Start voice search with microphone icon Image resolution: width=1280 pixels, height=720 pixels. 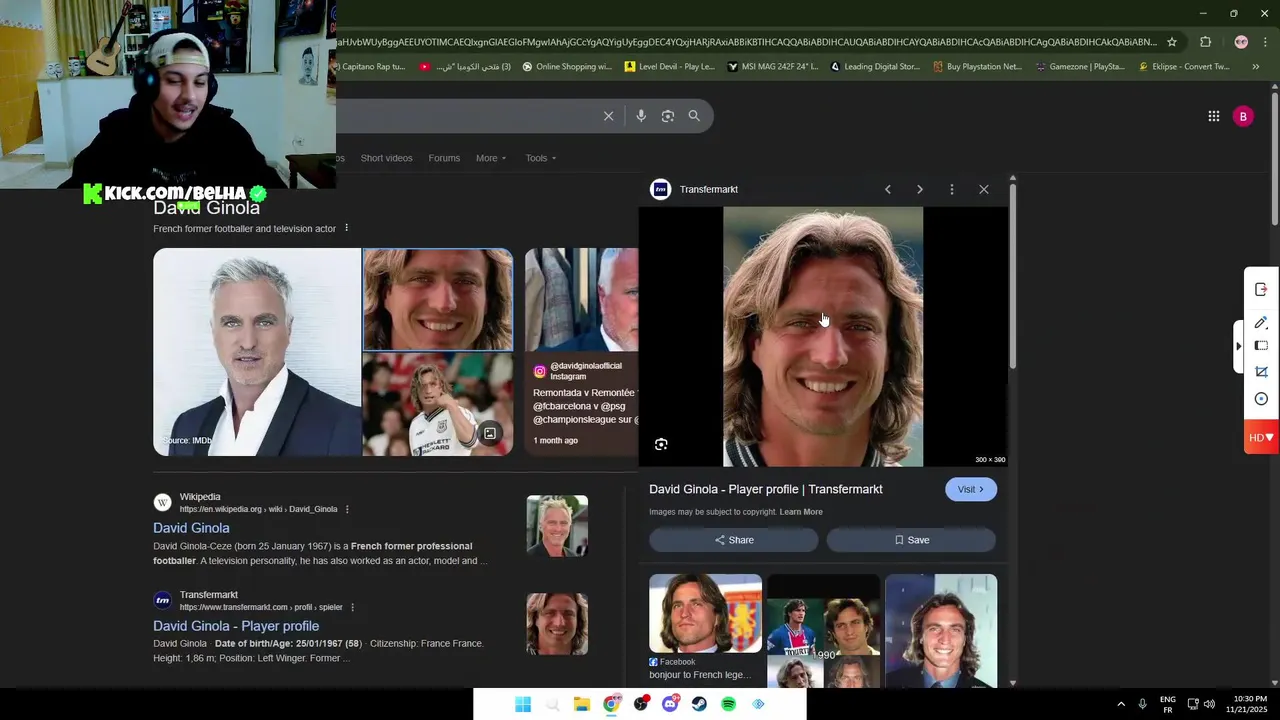(x=641, y=116)
